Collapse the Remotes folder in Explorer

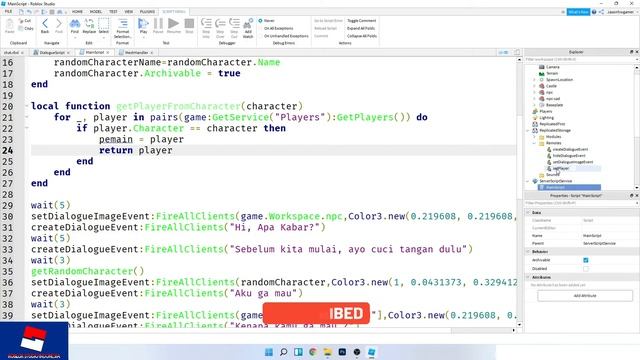534,143
